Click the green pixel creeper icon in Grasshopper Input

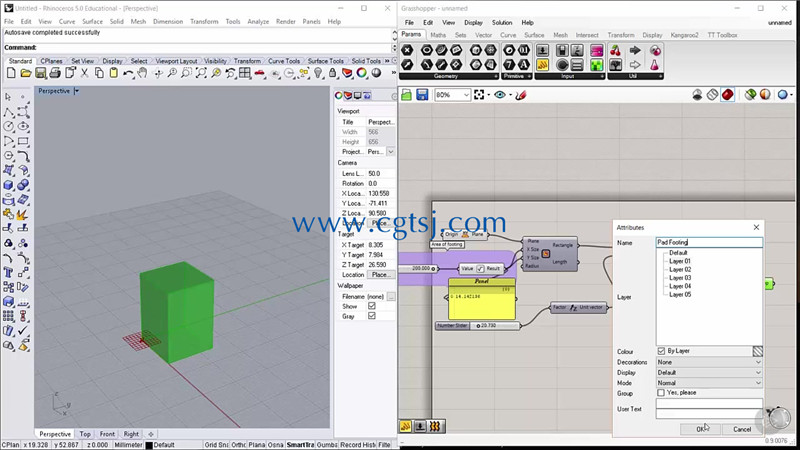click(x=596, y=65)
